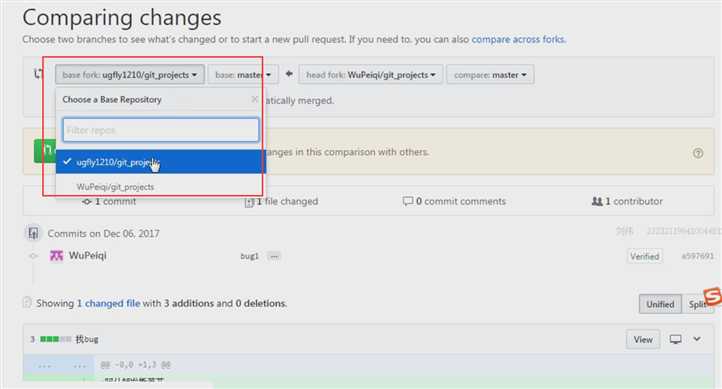
Task: Jump to the 1 changed file link
Action: tap(109, 303)
